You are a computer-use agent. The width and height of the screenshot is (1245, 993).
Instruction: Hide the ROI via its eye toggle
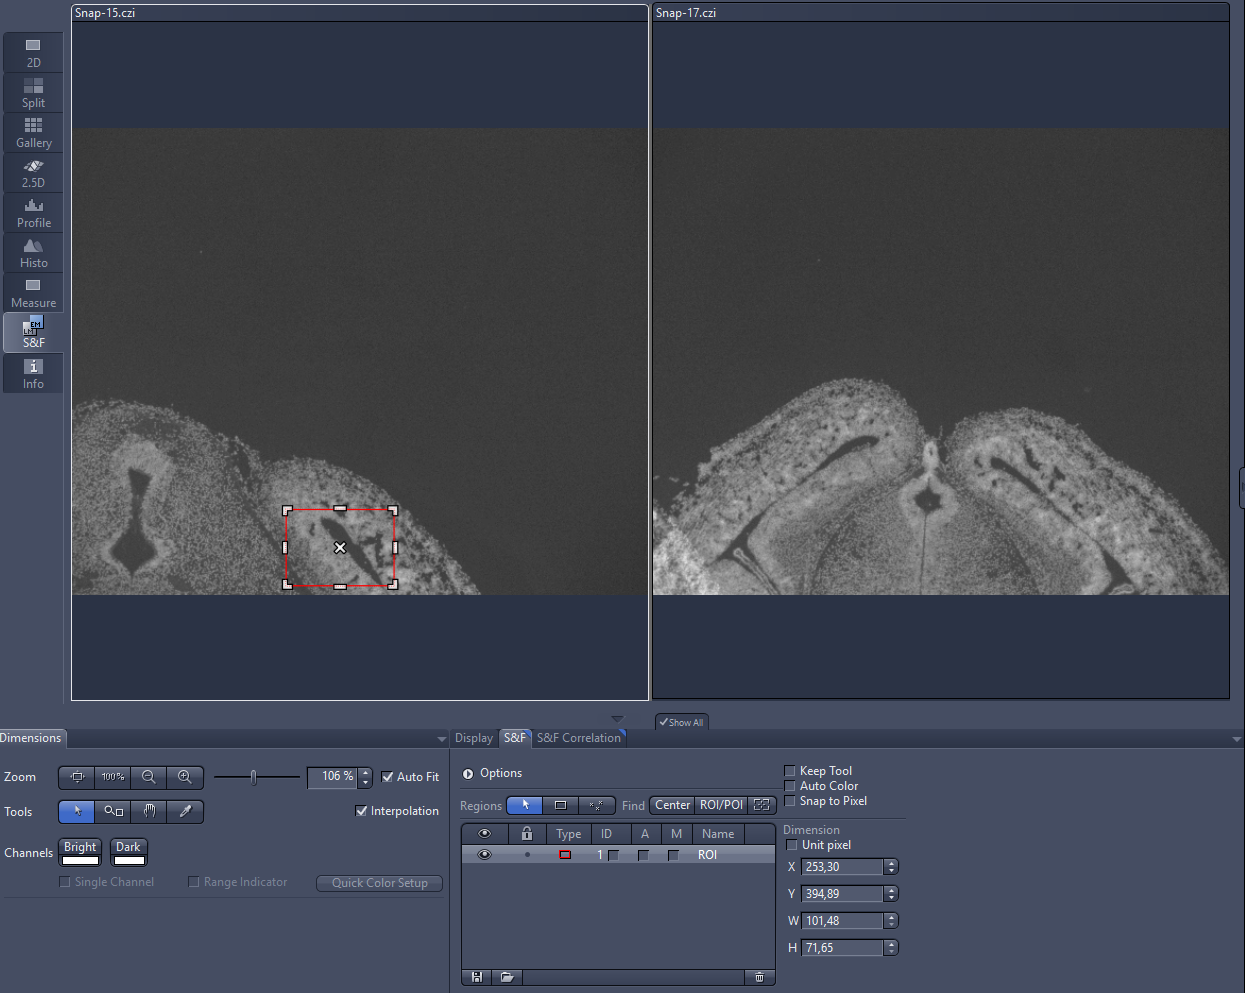click(484, 854)
